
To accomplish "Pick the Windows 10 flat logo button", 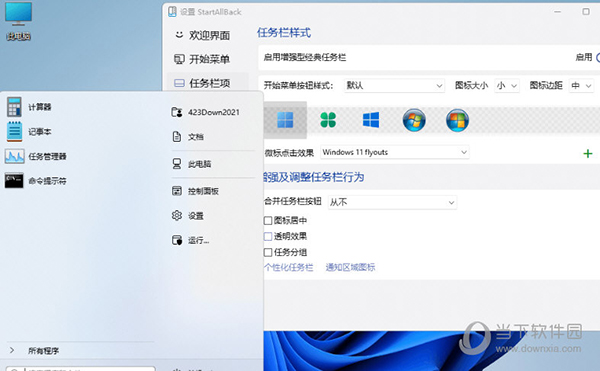I will pos(371,120).
